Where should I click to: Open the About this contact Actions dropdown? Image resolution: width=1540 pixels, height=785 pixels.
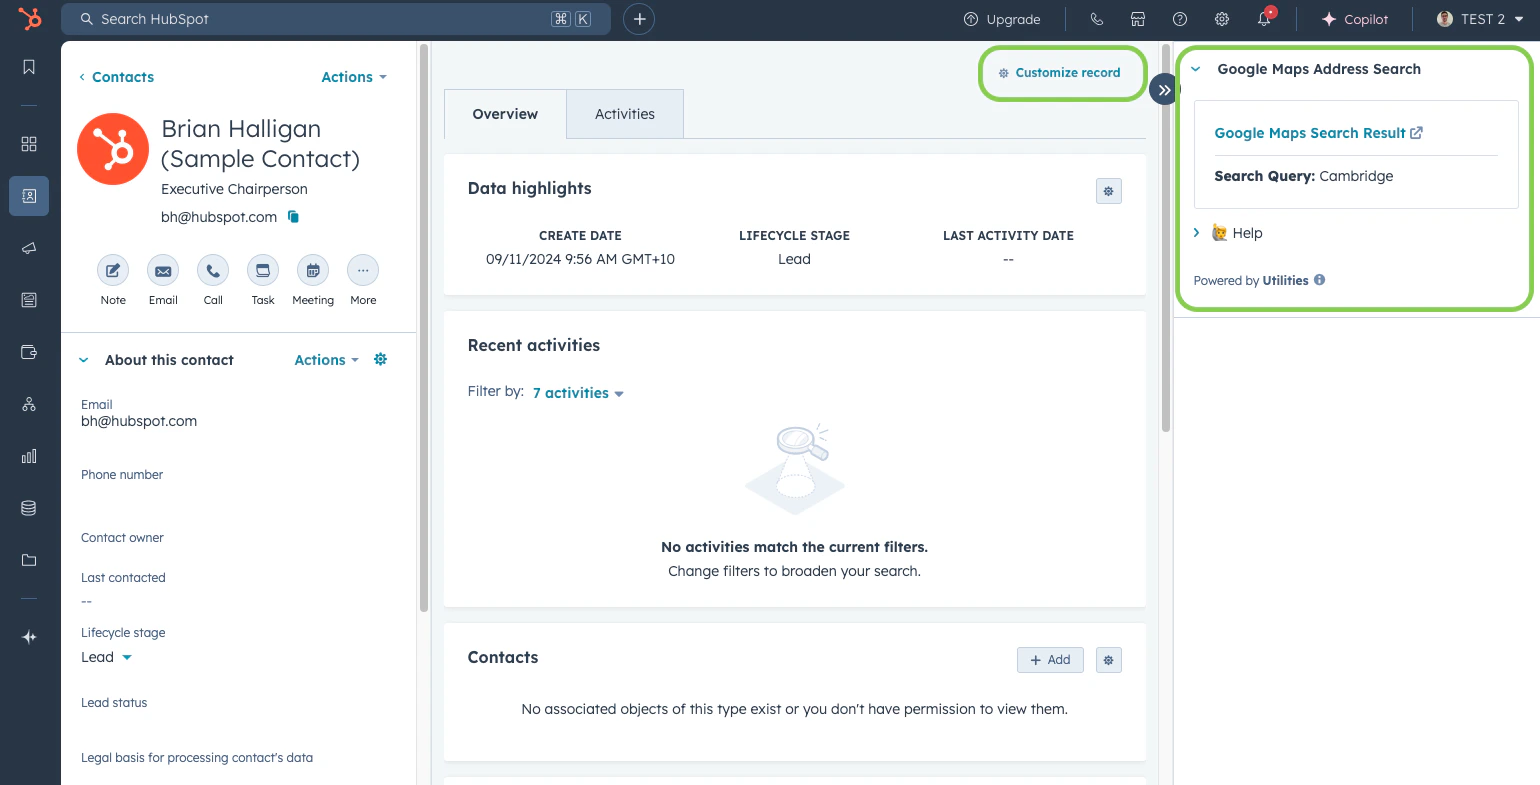pos(327,360)
